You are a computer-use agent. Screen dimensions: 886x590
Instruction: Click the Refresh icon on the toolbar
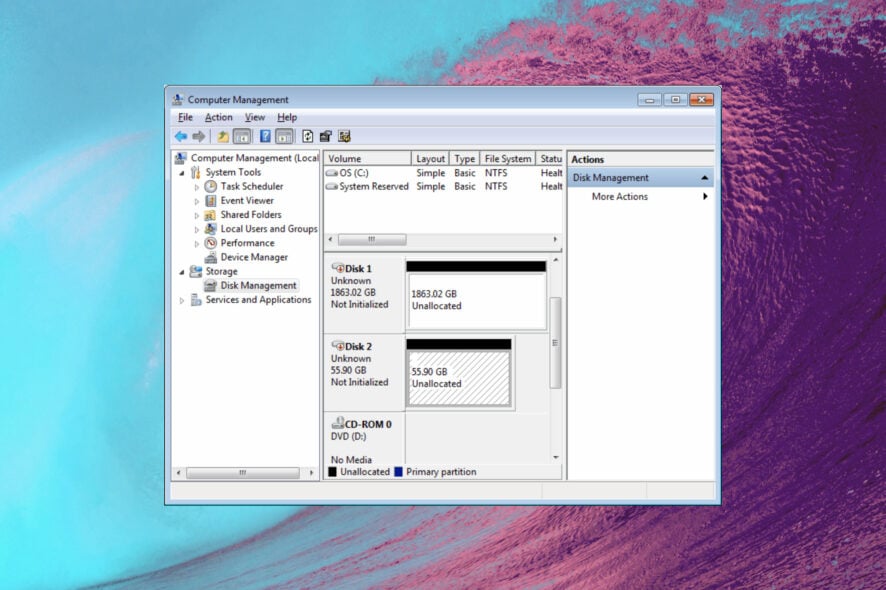pyautogui.click(x=309, y=135)
